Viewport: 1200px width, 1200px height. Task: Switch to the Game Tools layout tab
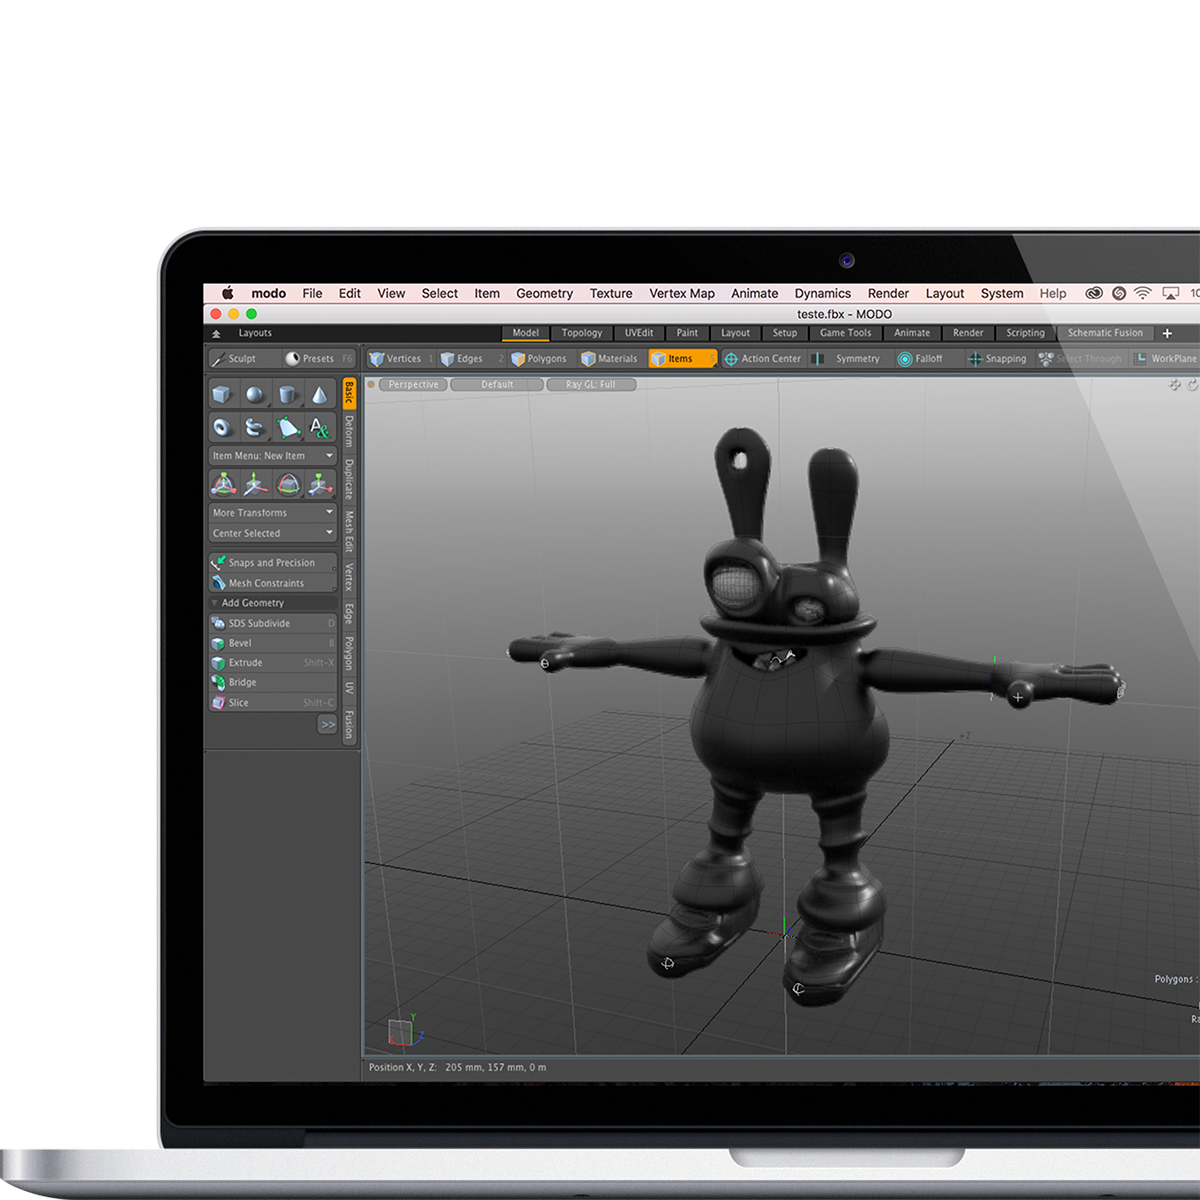point(846,333)
